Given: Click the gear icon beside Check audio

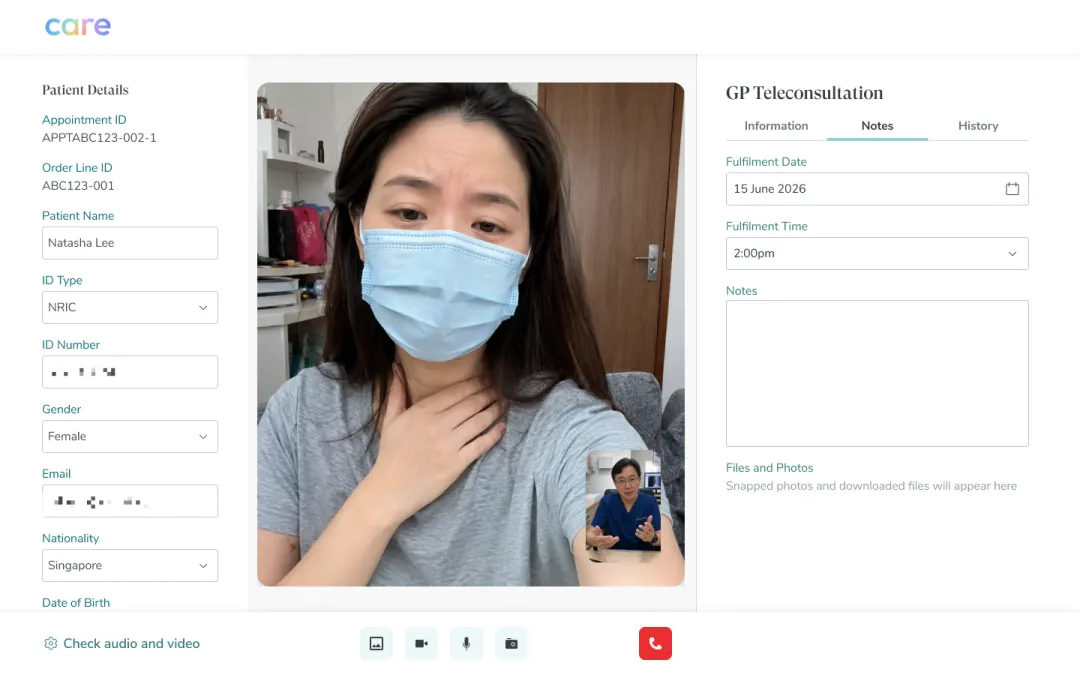Looking at the screenshot, I should [50, 643].
